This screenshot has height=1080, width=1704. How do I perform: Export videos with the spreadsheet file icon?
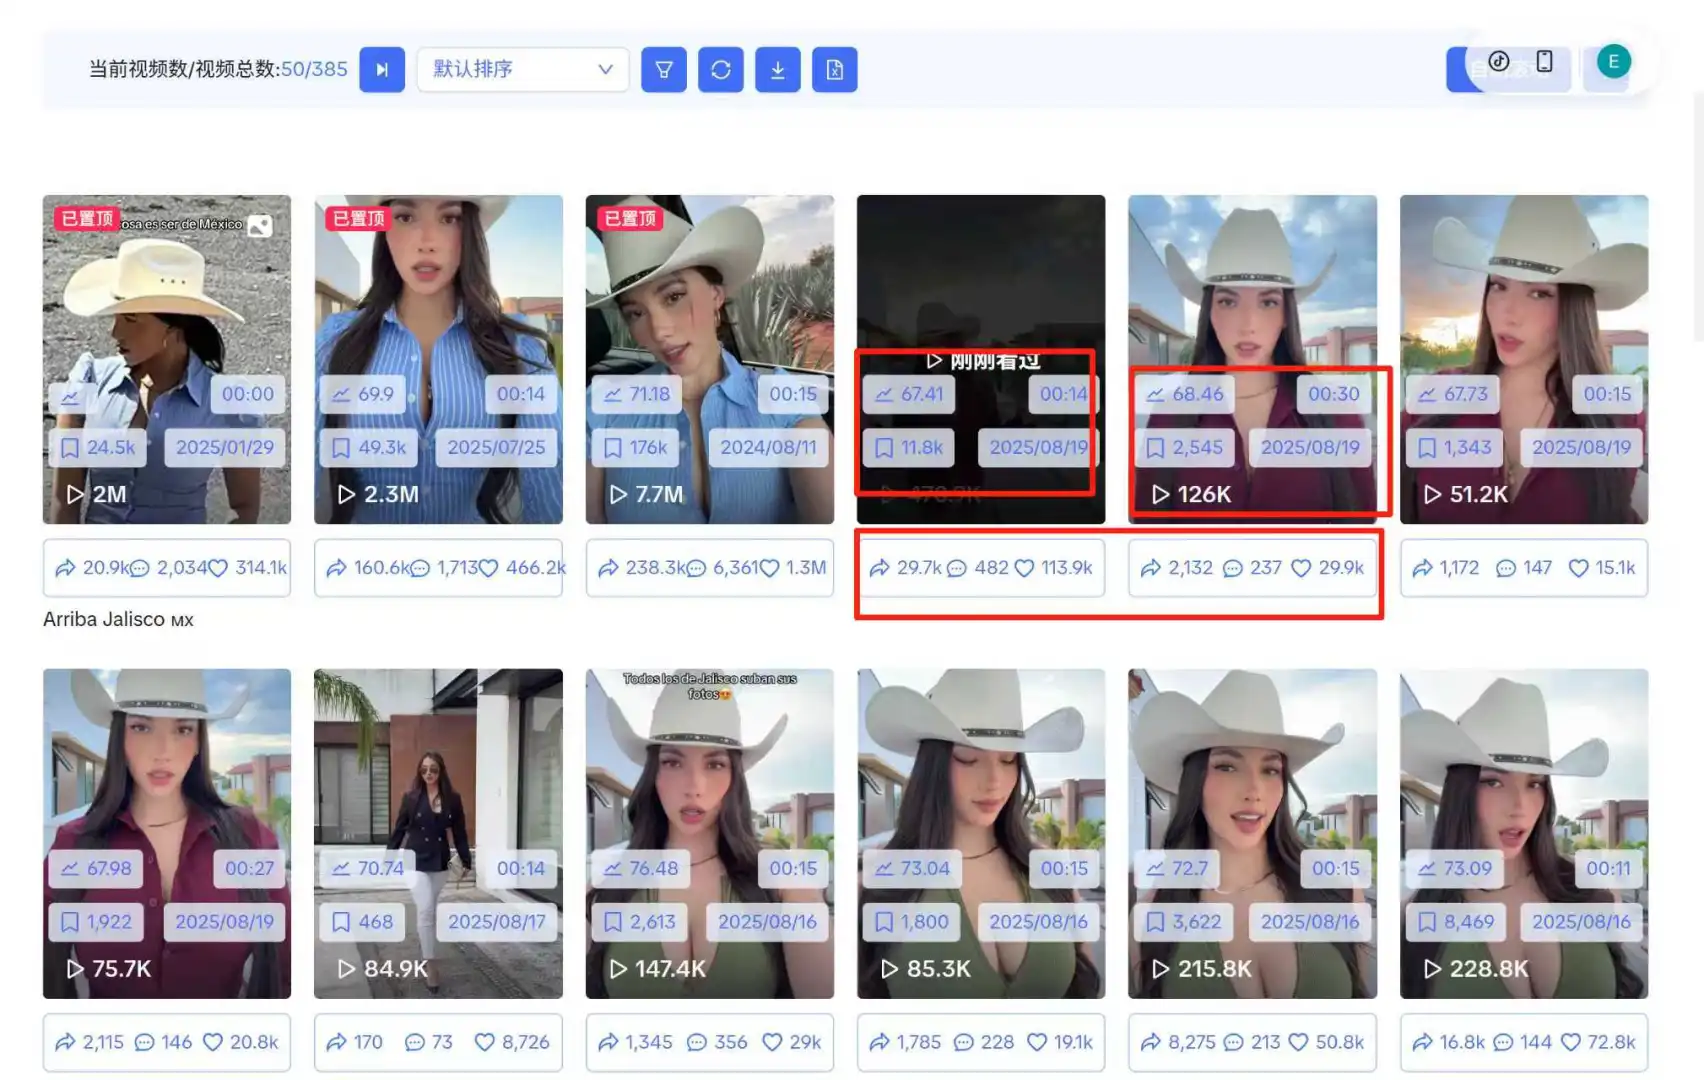835,70
